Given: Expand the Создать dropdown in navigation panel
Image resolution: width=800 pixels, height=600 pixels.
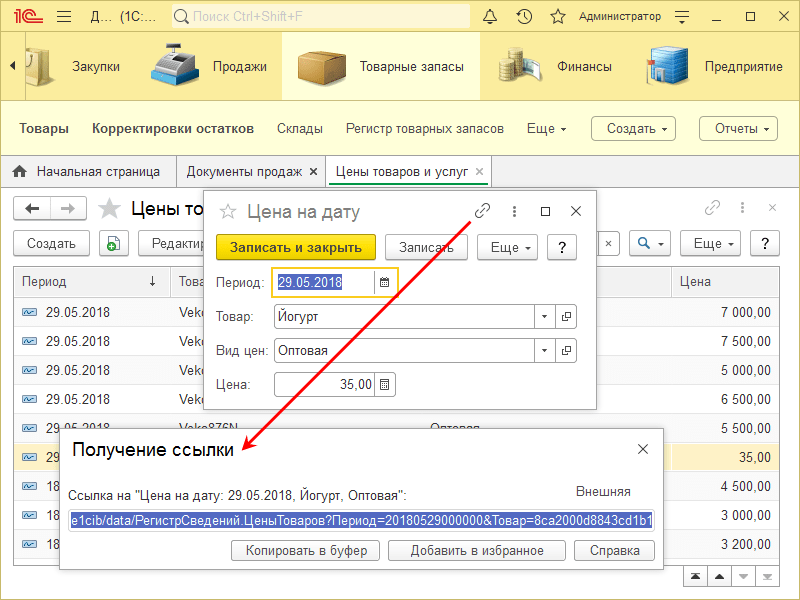Looking at the screenshot, I should (x=633, y=129).
